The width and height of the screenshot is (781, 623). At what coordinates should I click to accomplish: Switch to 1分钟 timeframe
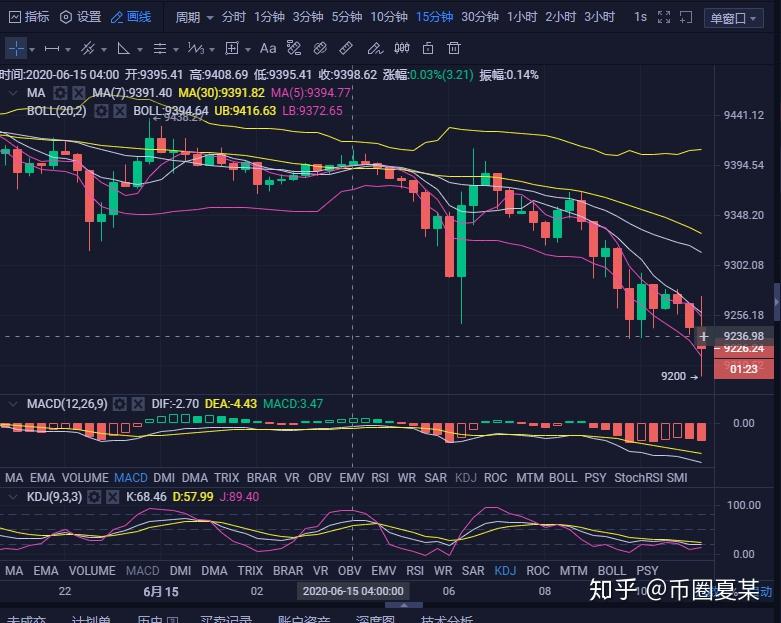[269, 17]
